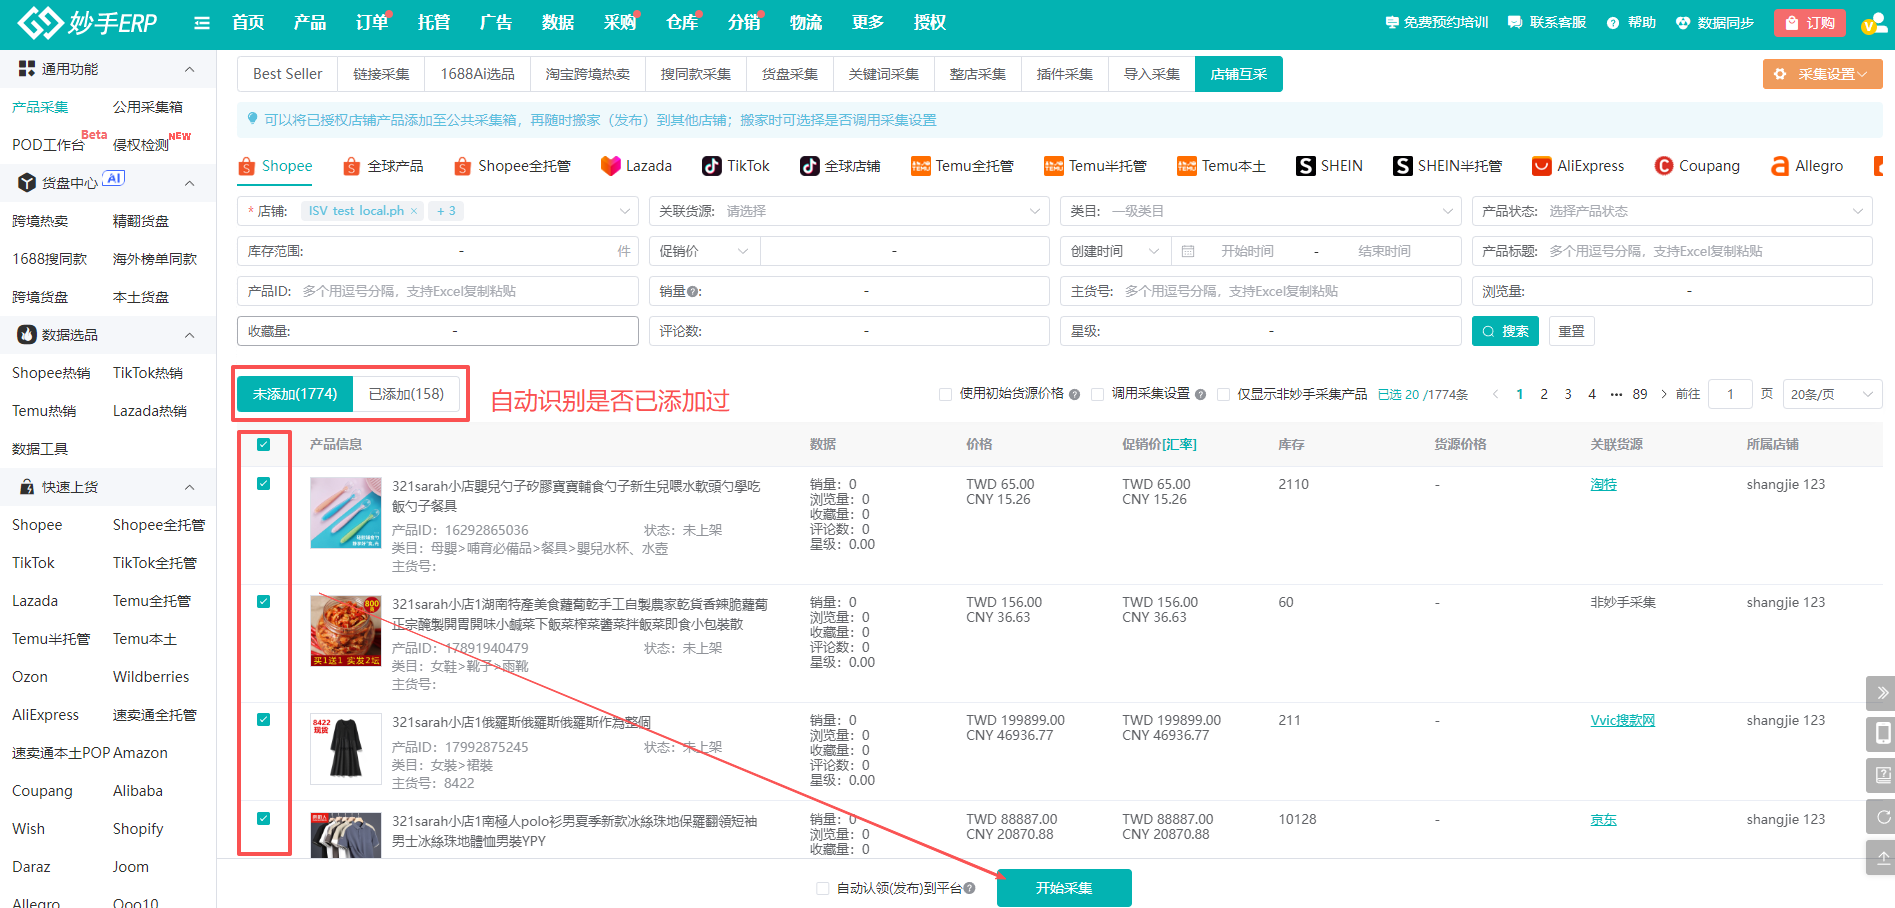Open the 20条/页 page size dropdown
The height and width of the screenshot is (908, 1895).
(x=1832, y=394)
